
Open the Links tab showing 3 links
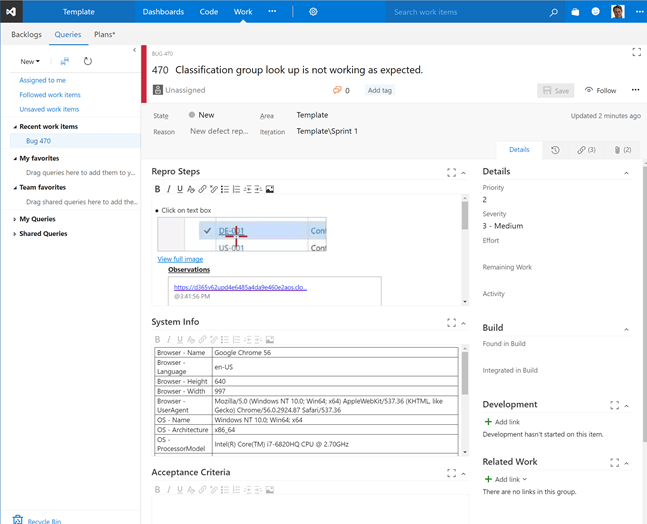click(585, 150)
